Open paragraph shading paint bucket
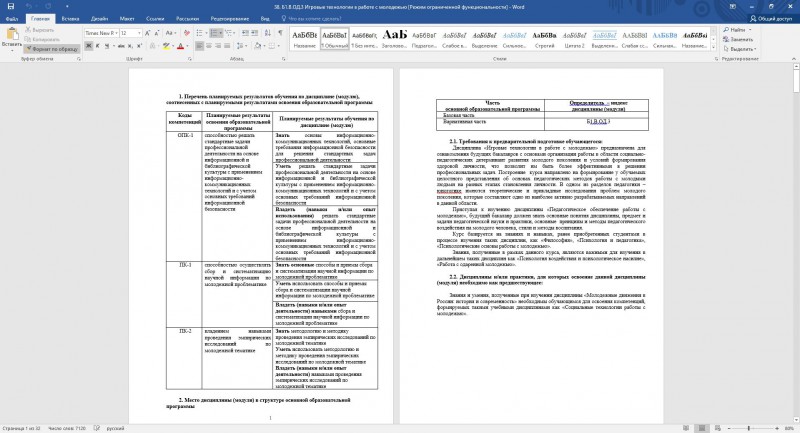Screen dimensions: 800x433 258,46
